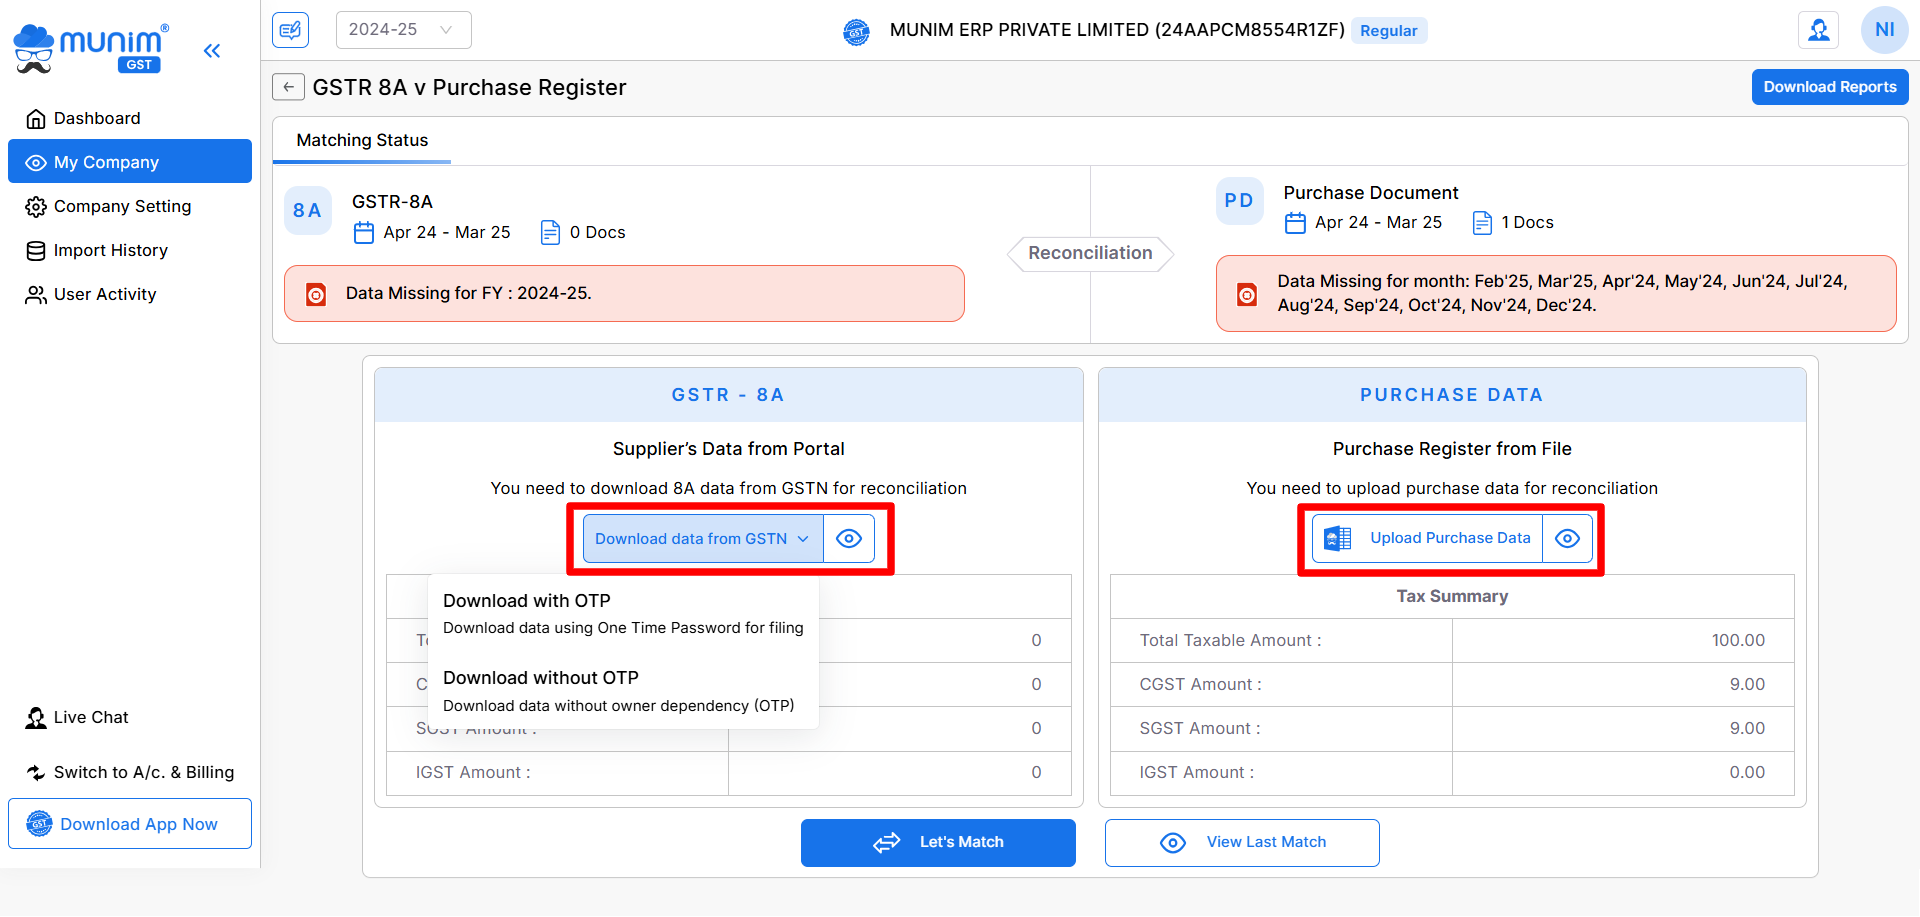Open the 2024-25 financial year dropdown

pyautogui.click(x=403, y=30)
